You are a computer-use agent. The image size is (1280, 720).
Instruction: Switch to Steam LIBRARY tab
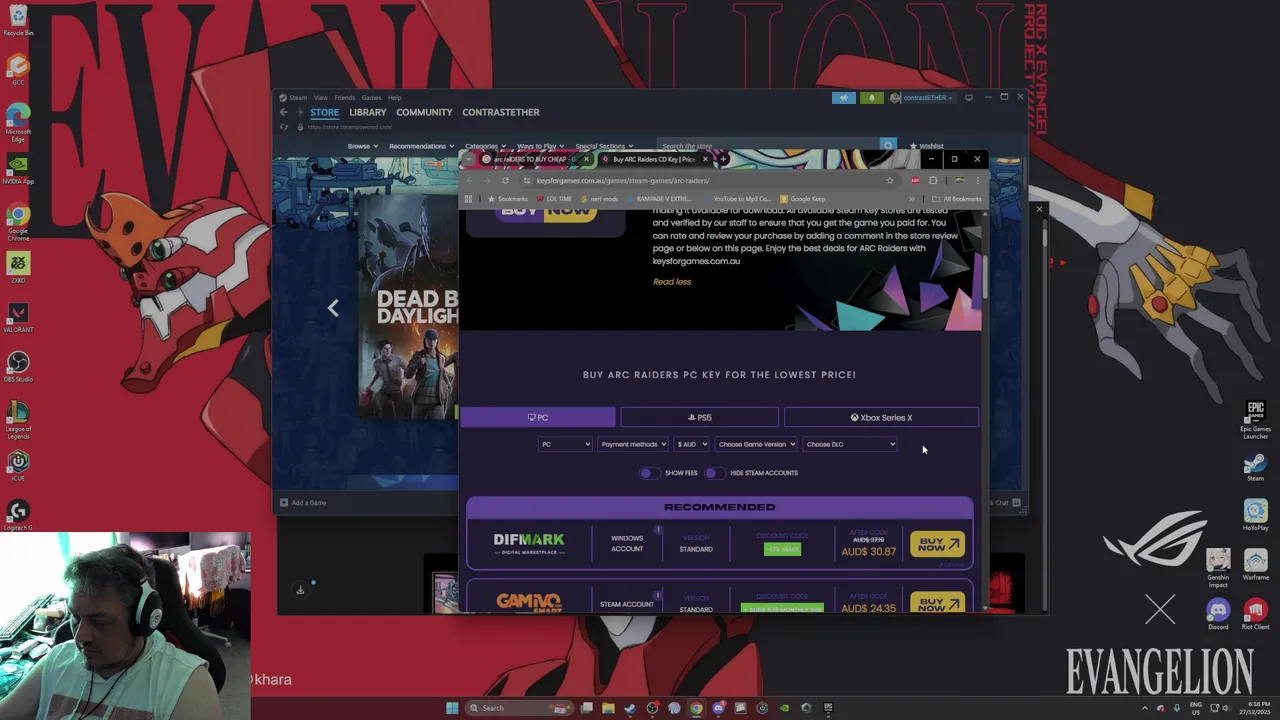tap(367, 112)
